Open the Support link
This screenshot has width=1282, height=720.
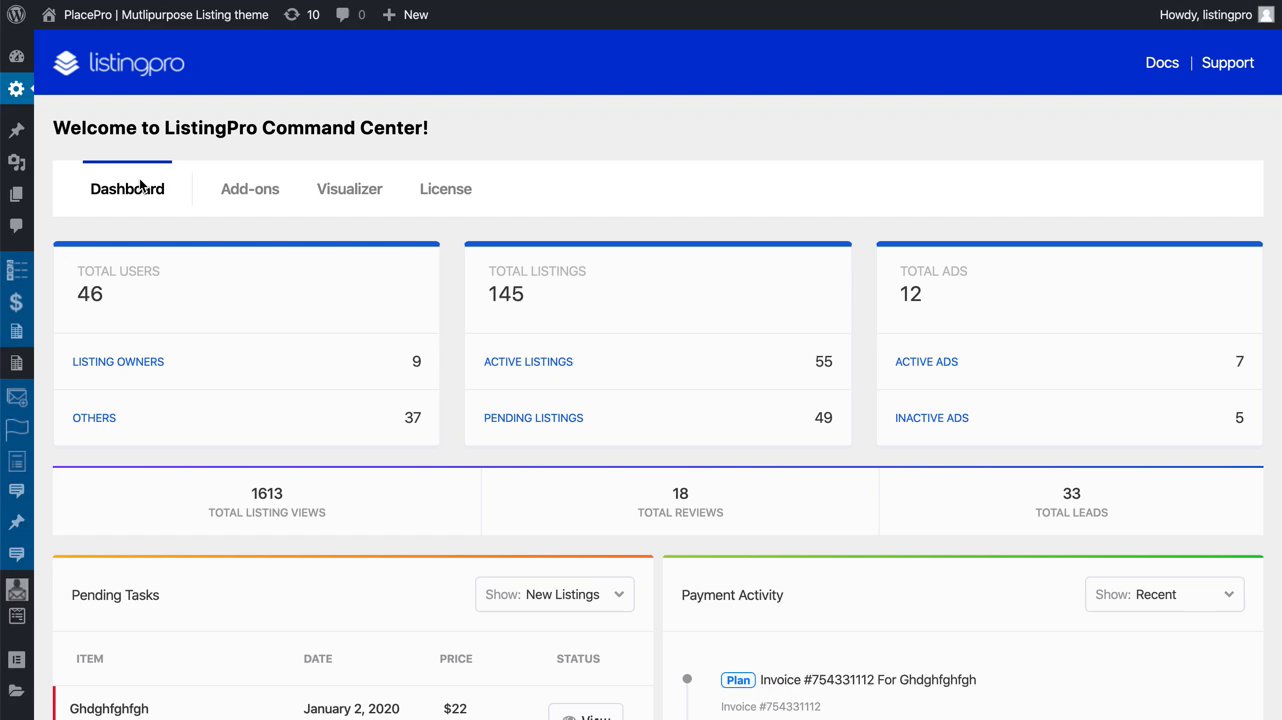coord(1228,62)
